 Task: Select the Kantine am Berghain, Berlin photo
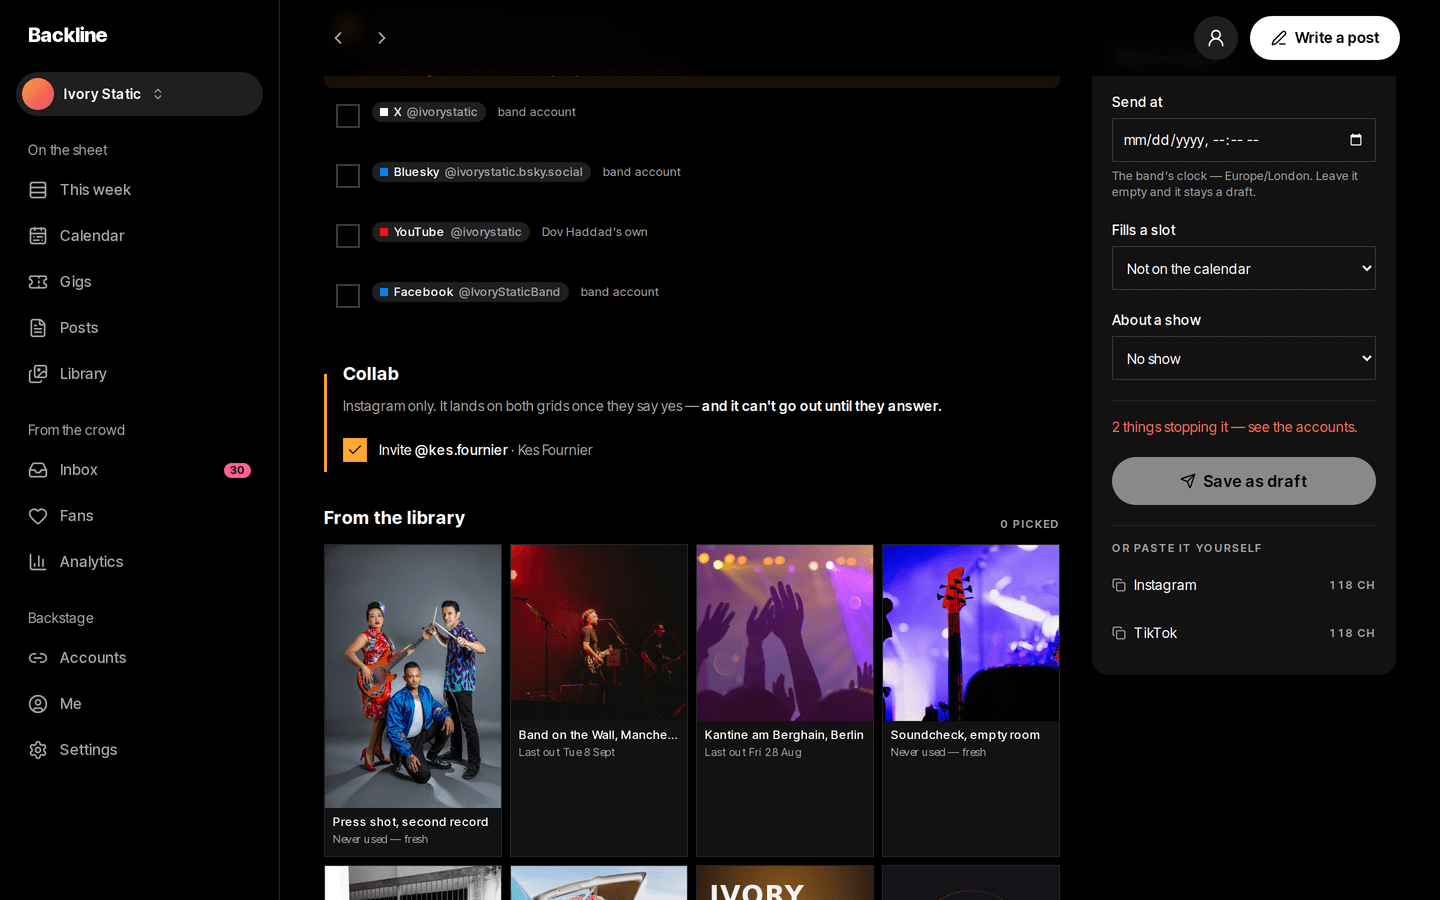pyautogui.click(x=785, y=701)
